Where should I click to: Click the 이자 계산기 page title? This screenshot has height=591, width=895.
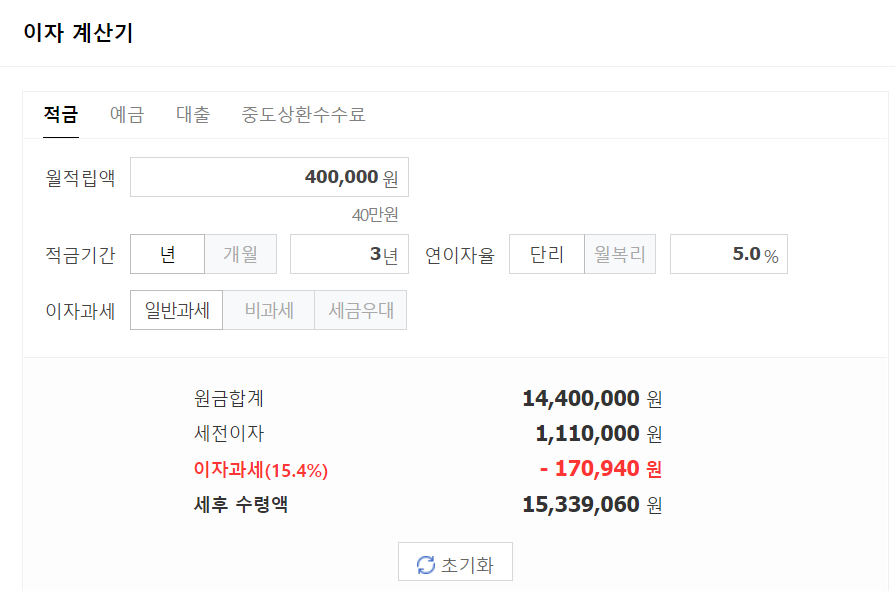75,33
